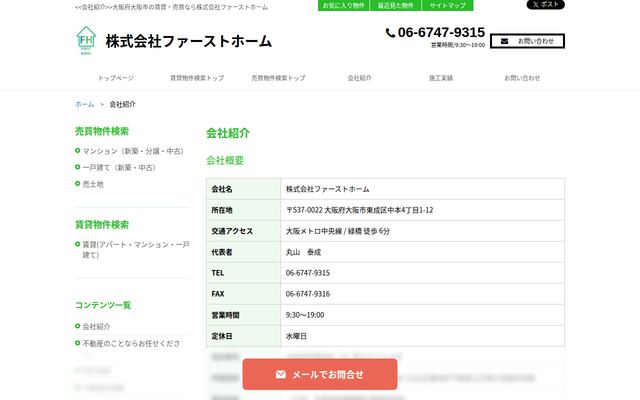Open 一戸建て（新築・中古） sidebar link
Image resolution: width=640 pixels, height=400 pixels.
119,168
